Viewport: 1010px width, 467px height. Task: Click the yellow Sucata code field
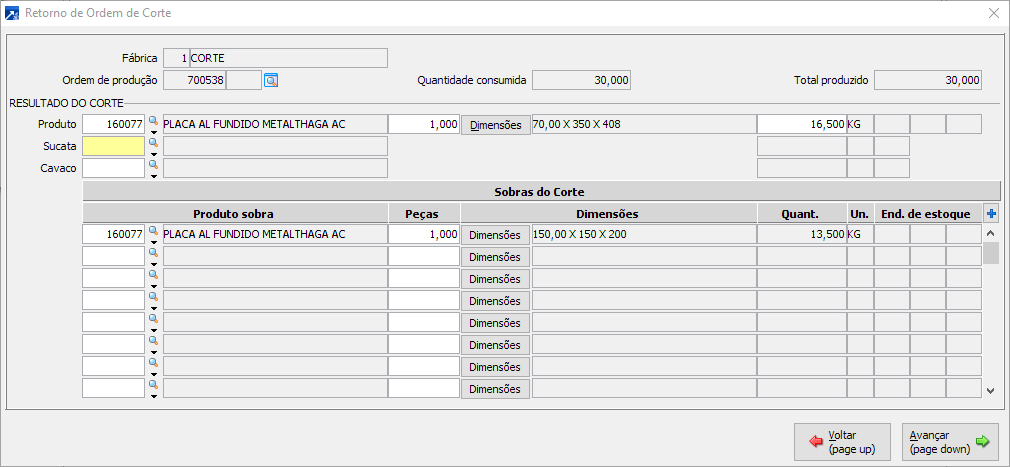tap(113, 146)
